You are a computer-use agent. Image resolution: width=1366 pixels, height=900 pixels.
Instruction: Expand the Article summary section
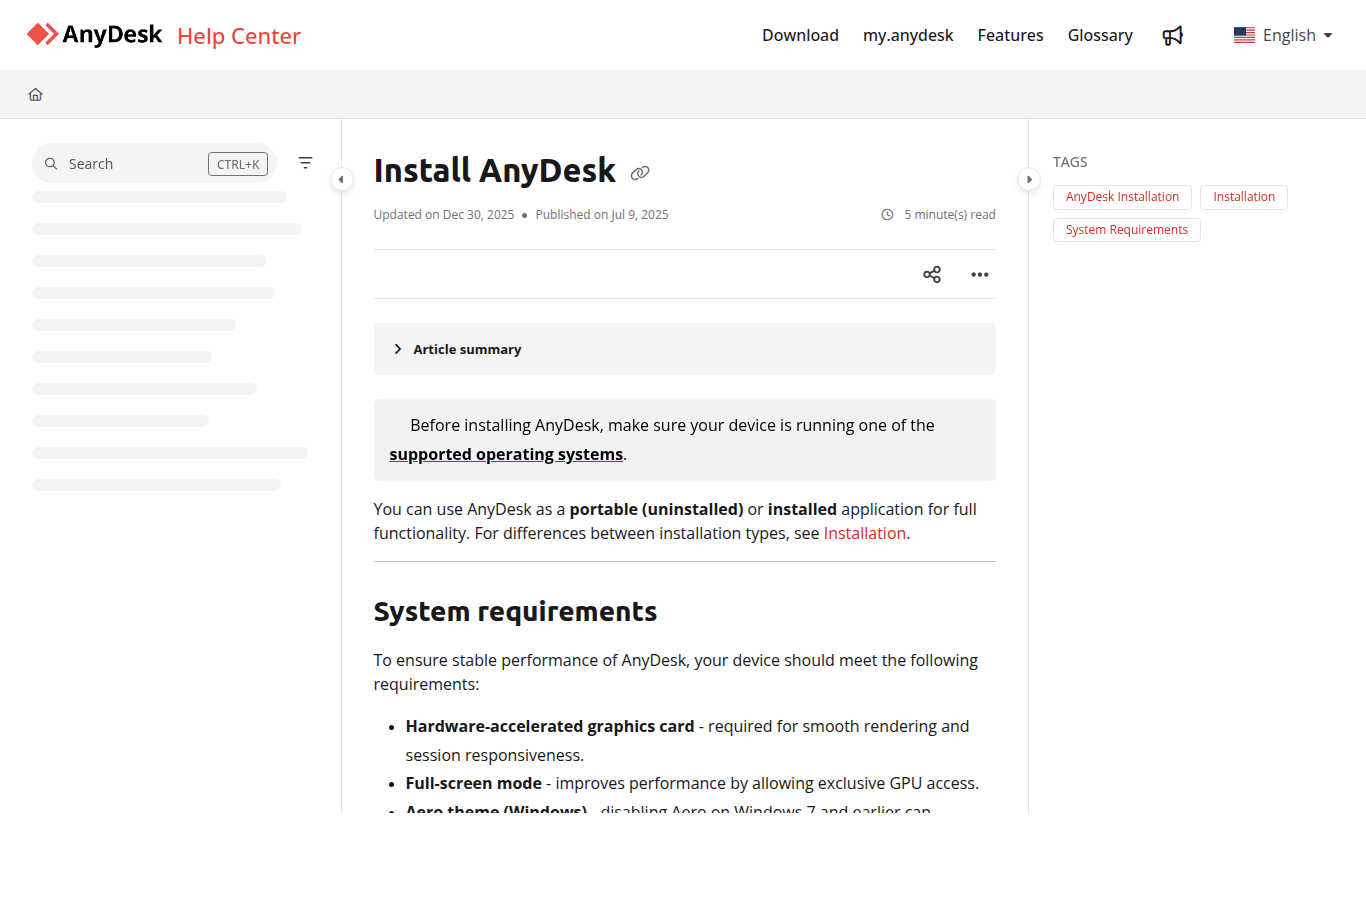click(x=684, y=349)
